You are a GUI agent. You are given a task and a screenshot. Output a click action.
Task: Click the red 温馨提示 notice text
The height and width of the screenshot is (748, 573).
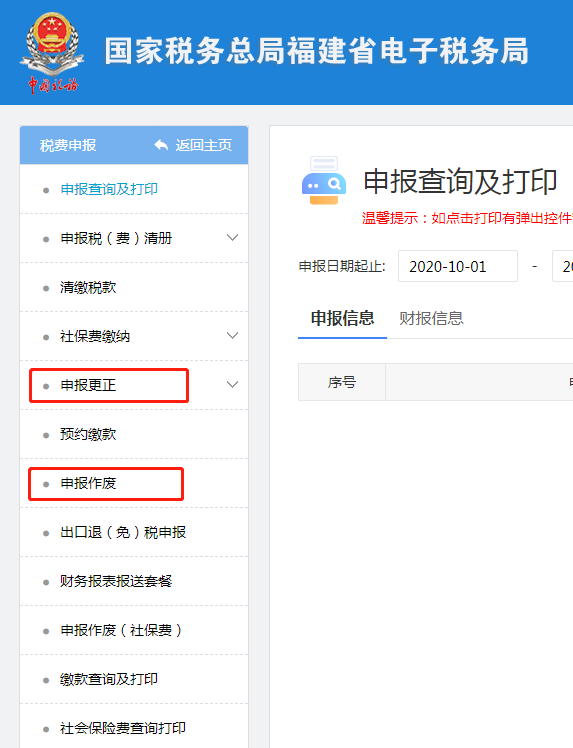[x=467, y=218]
